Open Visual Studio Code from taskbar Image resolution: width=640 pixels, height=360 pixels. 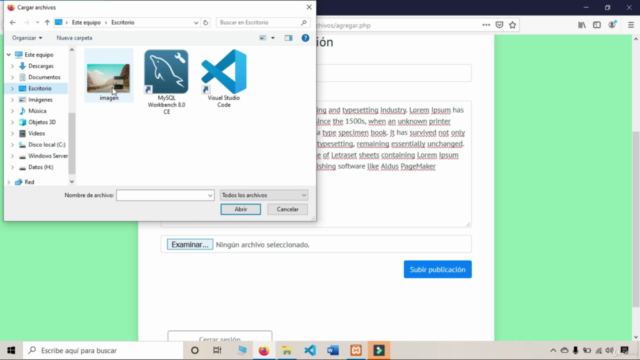(310, 350)
